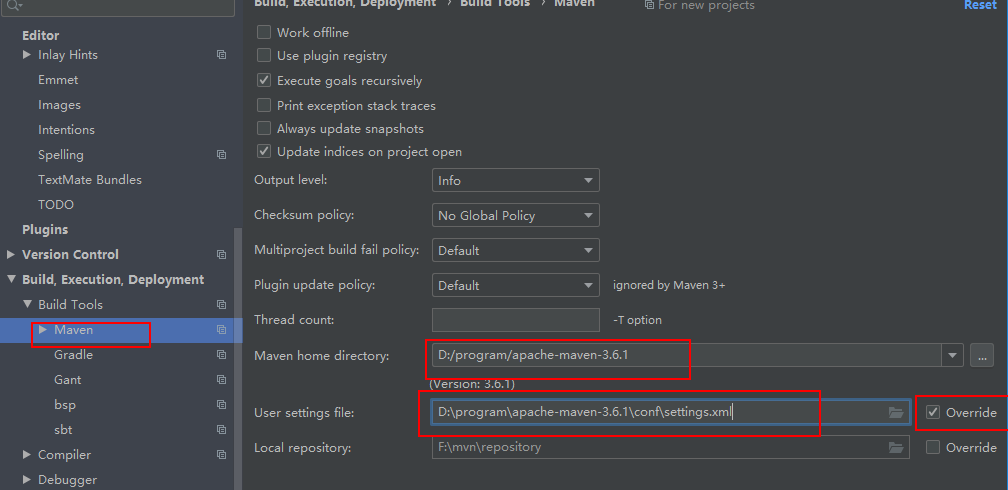The width and height of the screenshot is (1008, 490).
Task: Toggle Override for Local repository
Action: coord(933,448)
